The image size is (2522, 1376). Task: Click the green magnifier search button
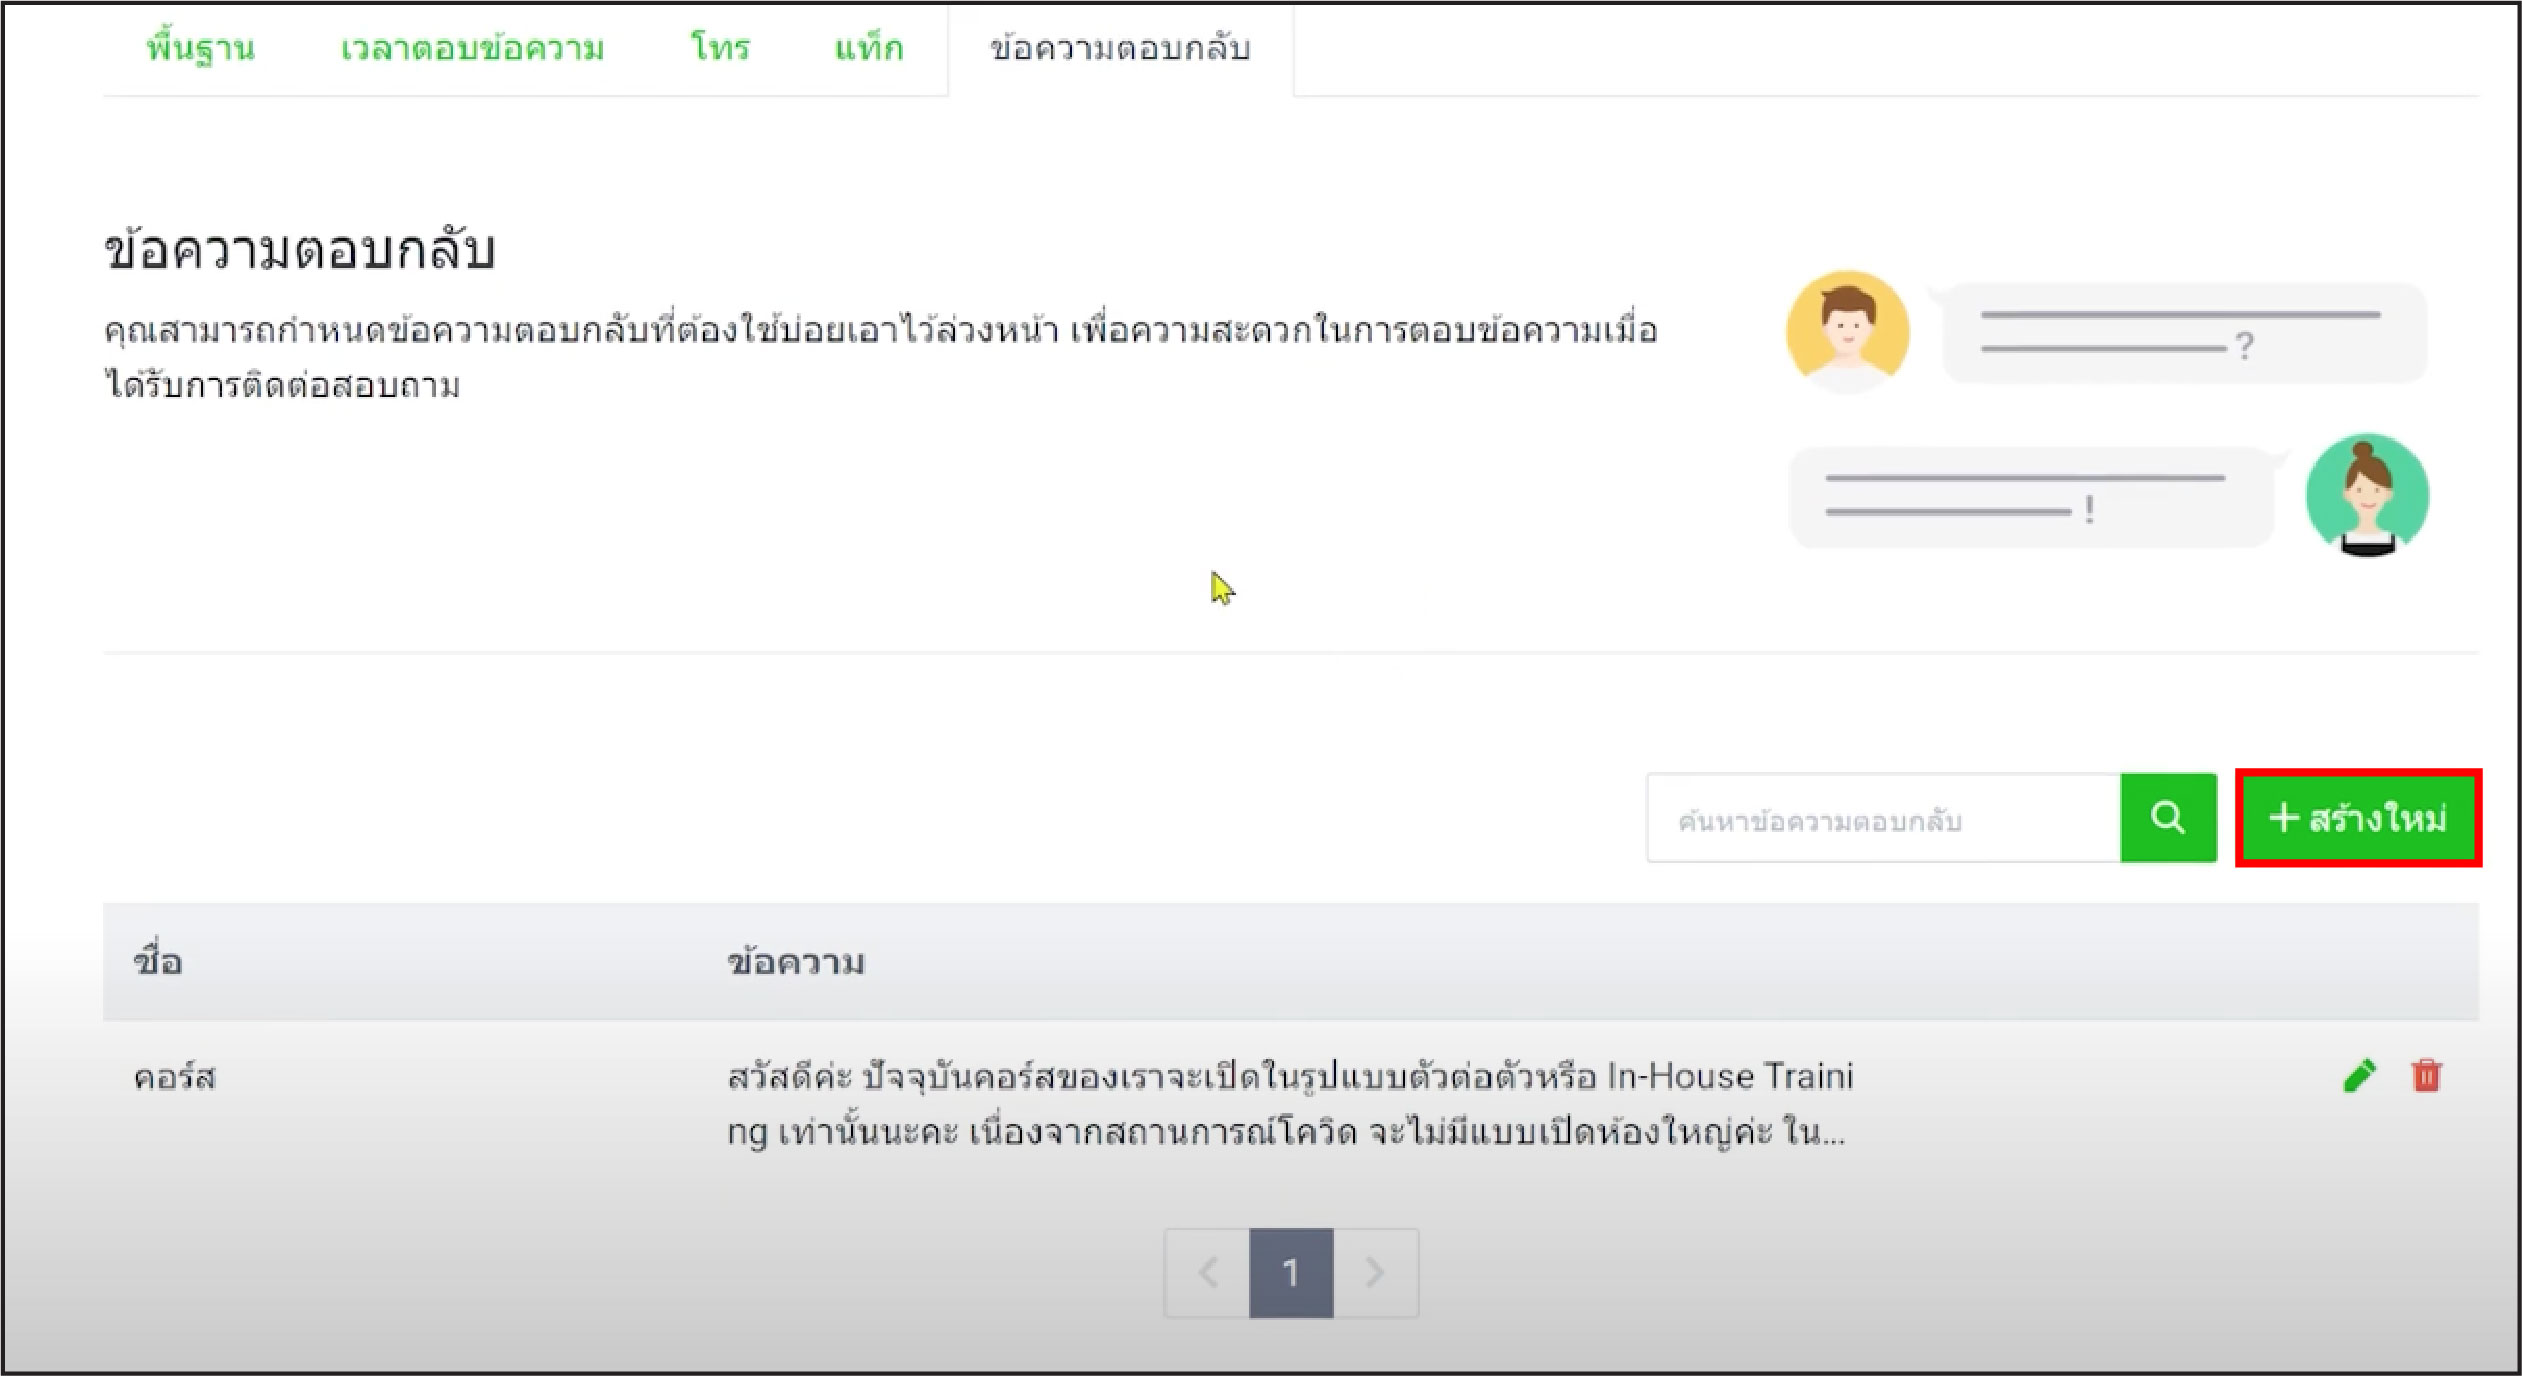click(x=2168, y=818)
